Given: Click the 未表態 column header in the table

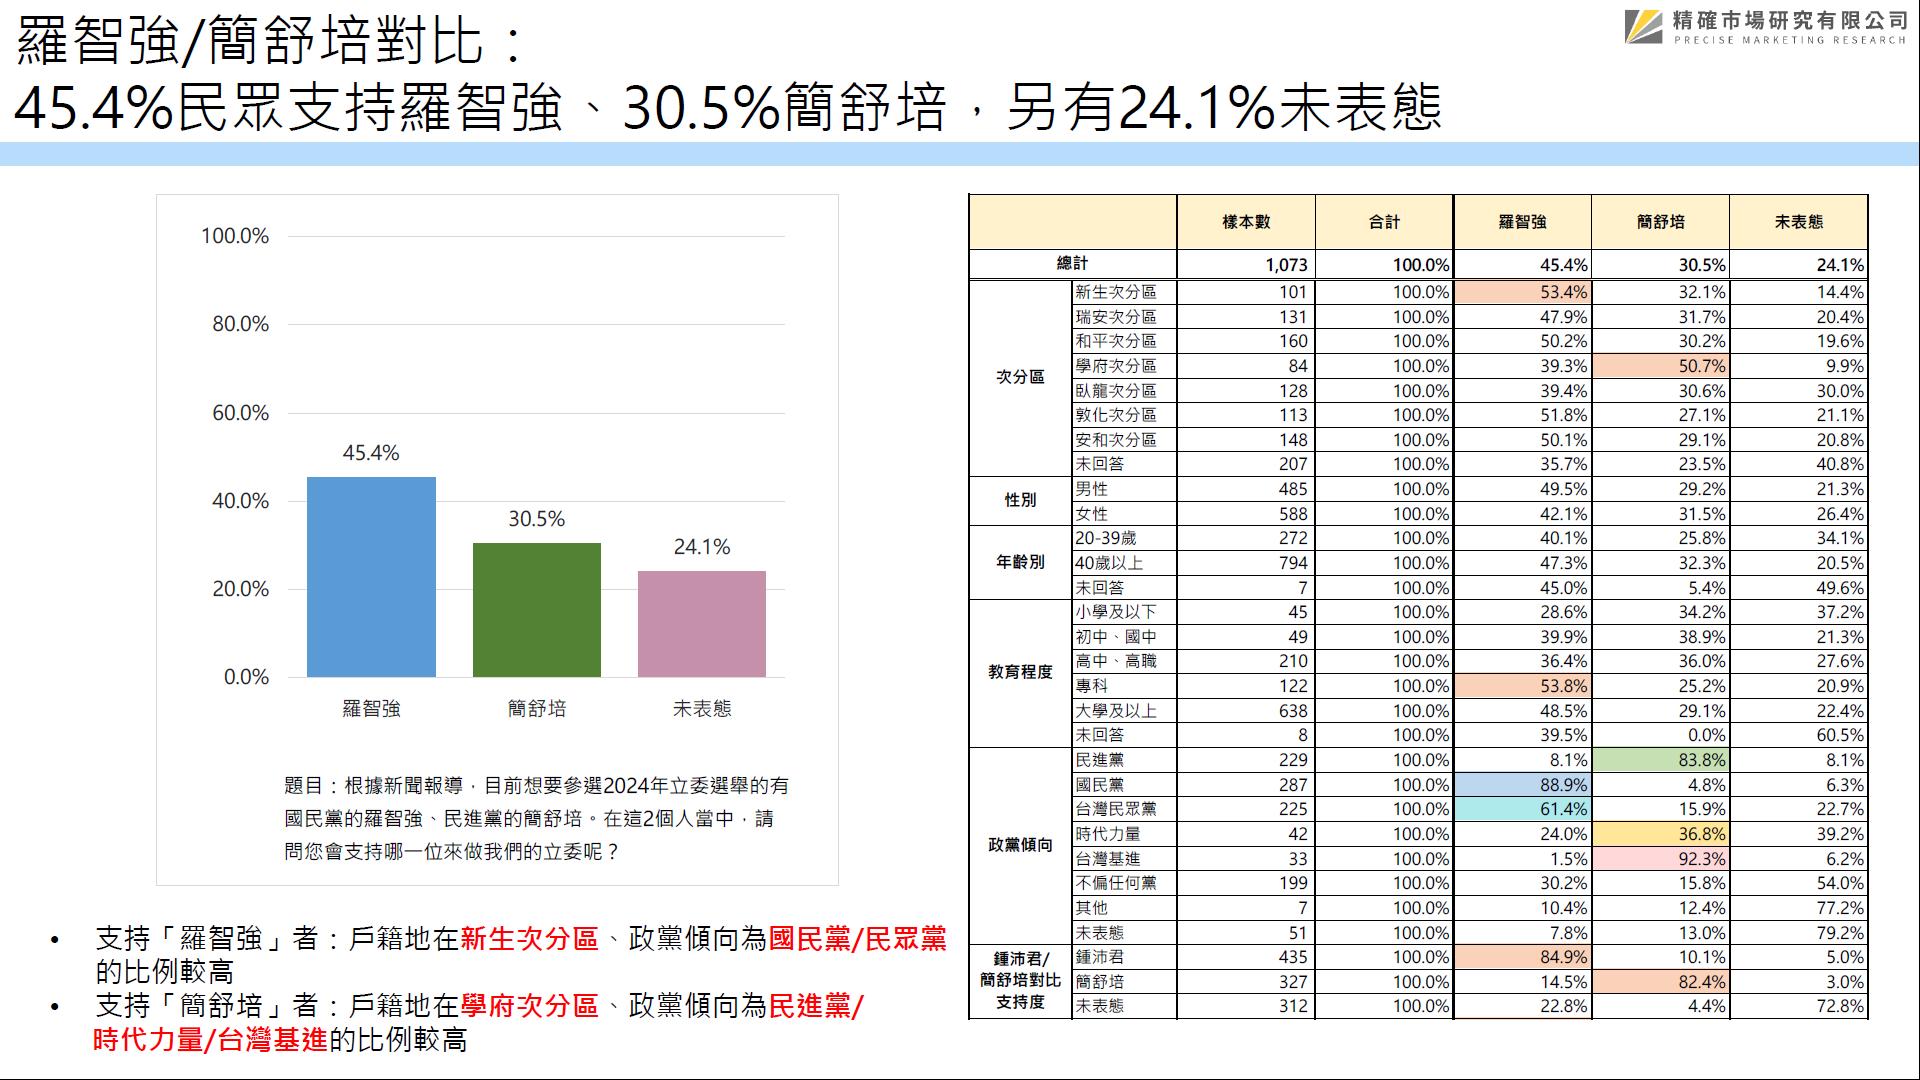Looking at the screenshot, I should [1798, 222].
